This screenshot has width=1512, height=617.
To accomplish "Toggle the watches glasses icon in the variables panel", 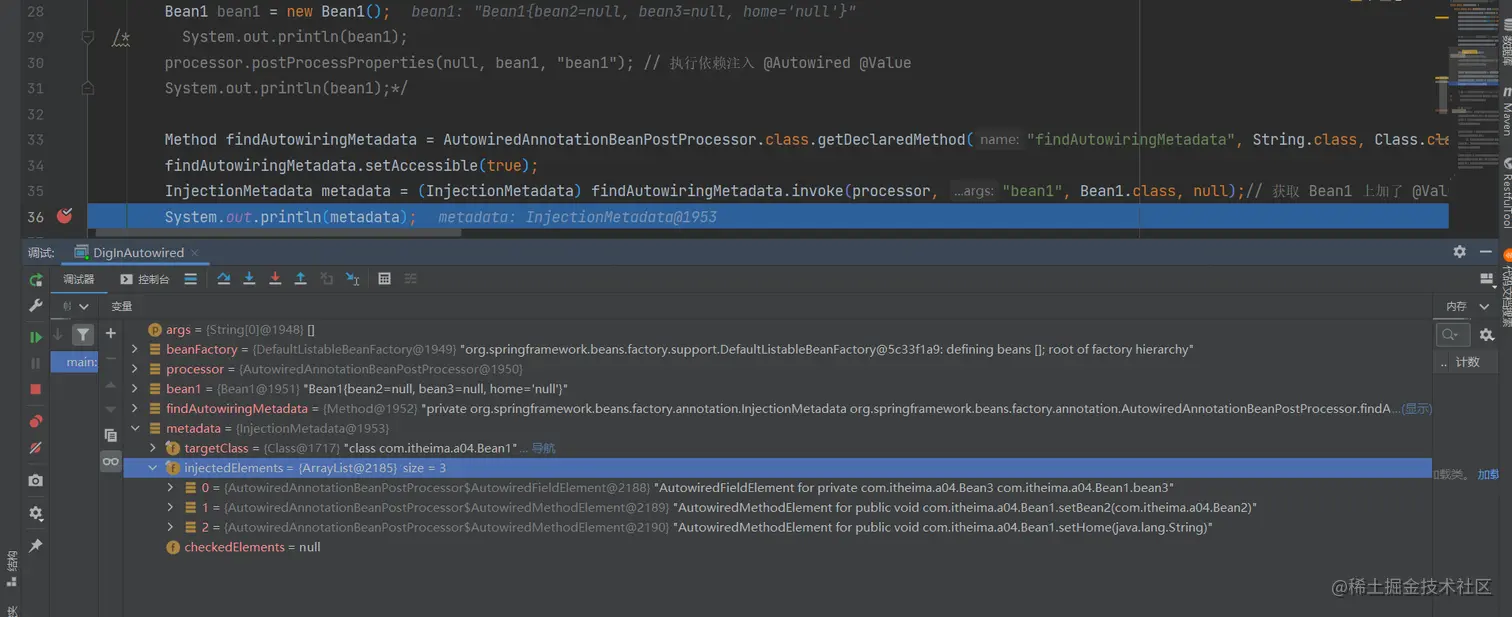I will [111, 461].
